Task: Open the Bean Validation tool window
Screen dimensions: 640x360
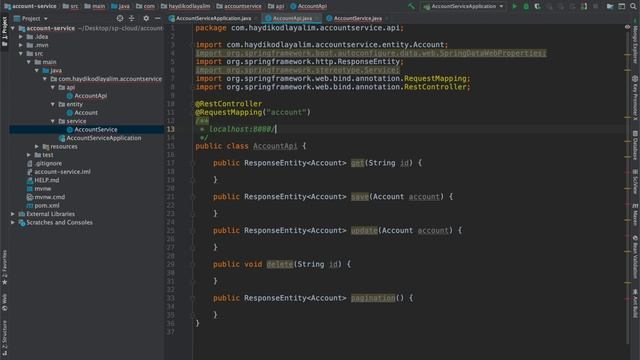Action: [635, 257]
